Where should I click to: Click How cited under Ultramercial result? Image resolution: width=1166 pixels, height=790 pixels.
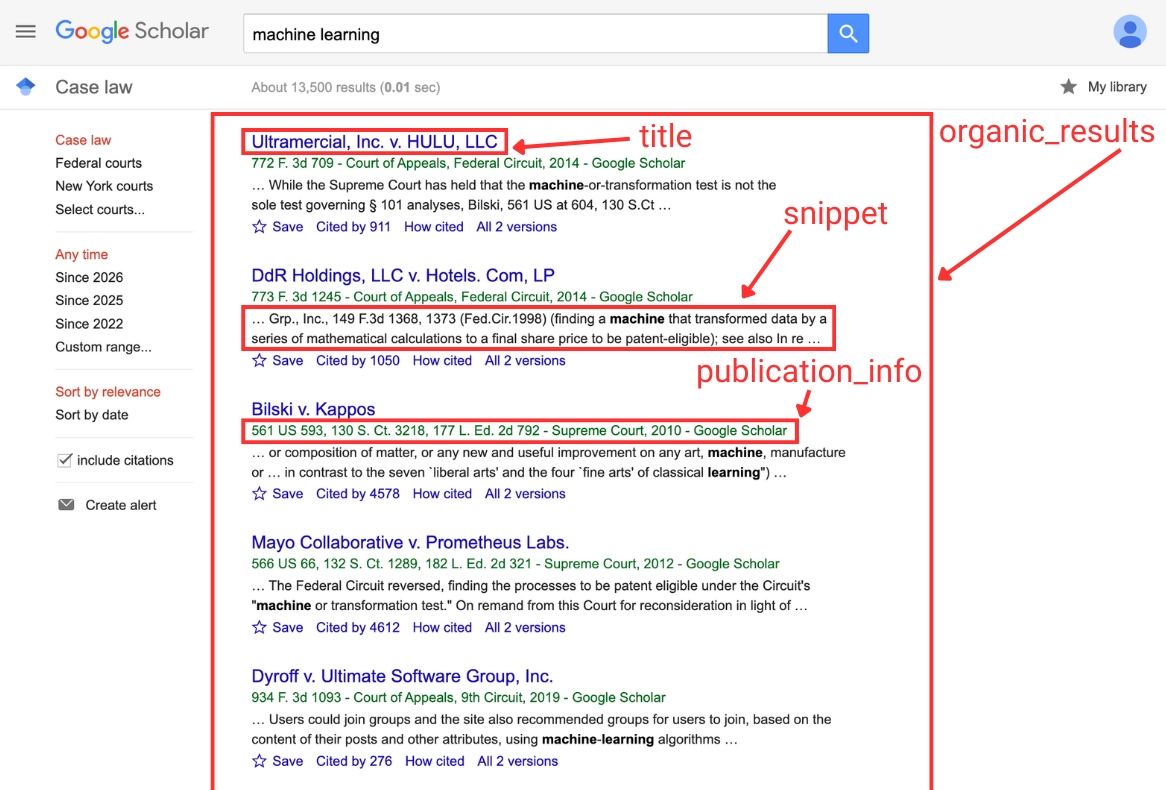tap(434, 227)
